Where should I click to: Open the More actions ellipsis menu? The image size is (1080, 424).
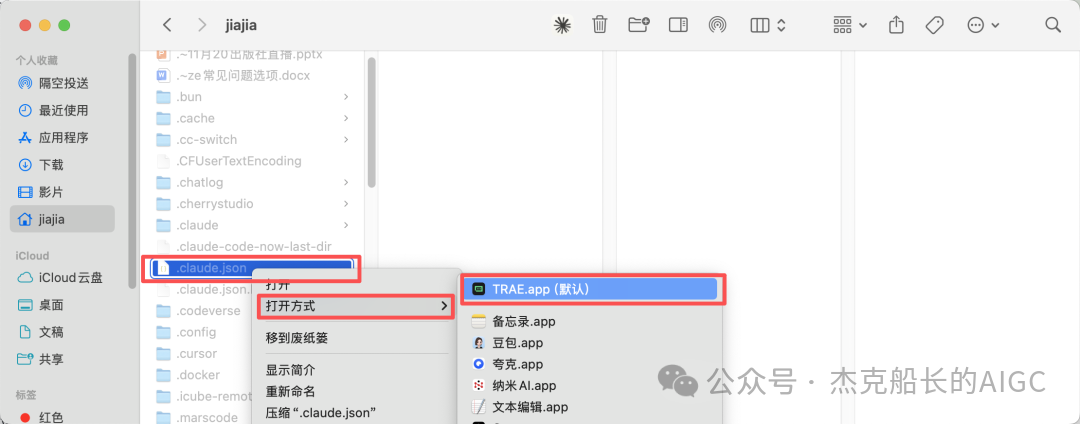click(983, 25)
